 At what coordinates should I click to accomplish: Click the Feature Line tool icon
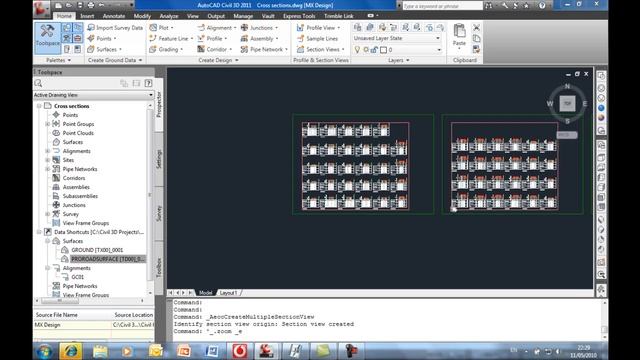click(x=153, y=38)
